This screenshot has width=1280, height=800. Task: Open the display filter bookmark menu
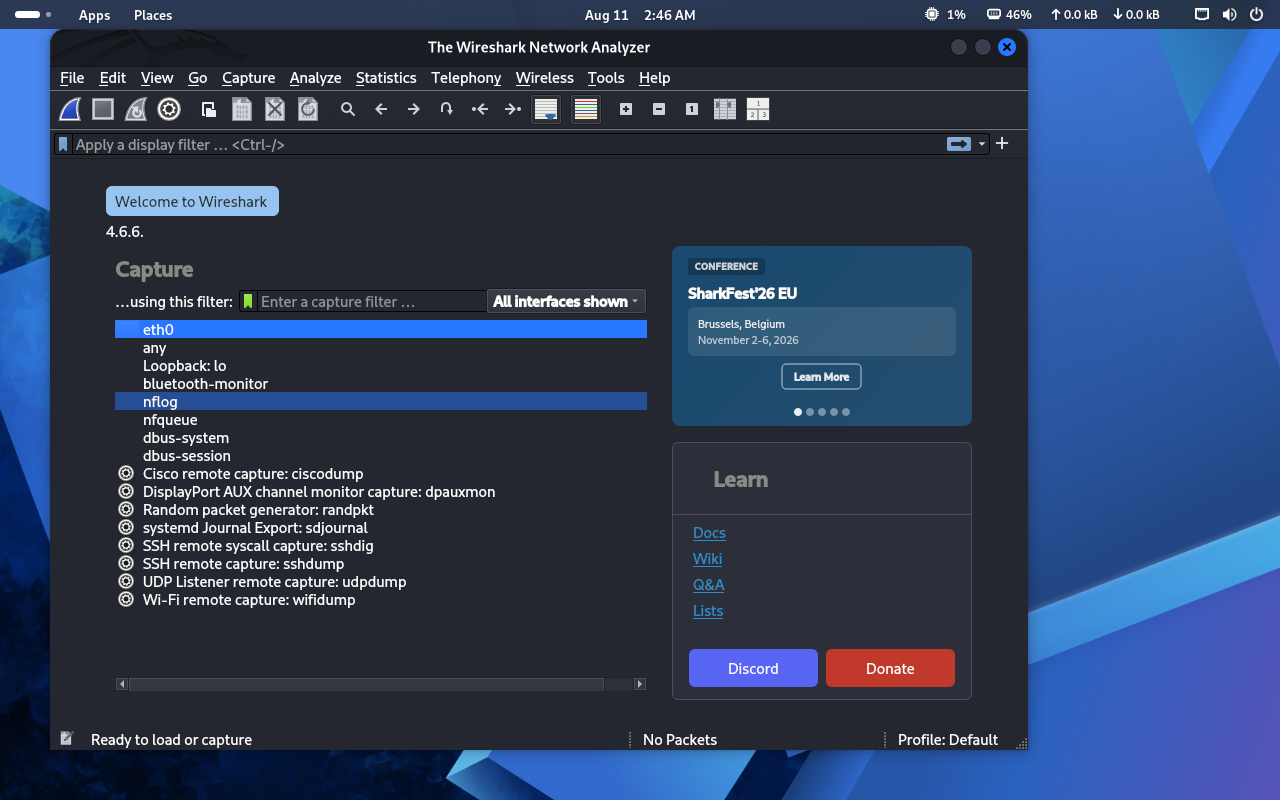click(x=64, y=144)
